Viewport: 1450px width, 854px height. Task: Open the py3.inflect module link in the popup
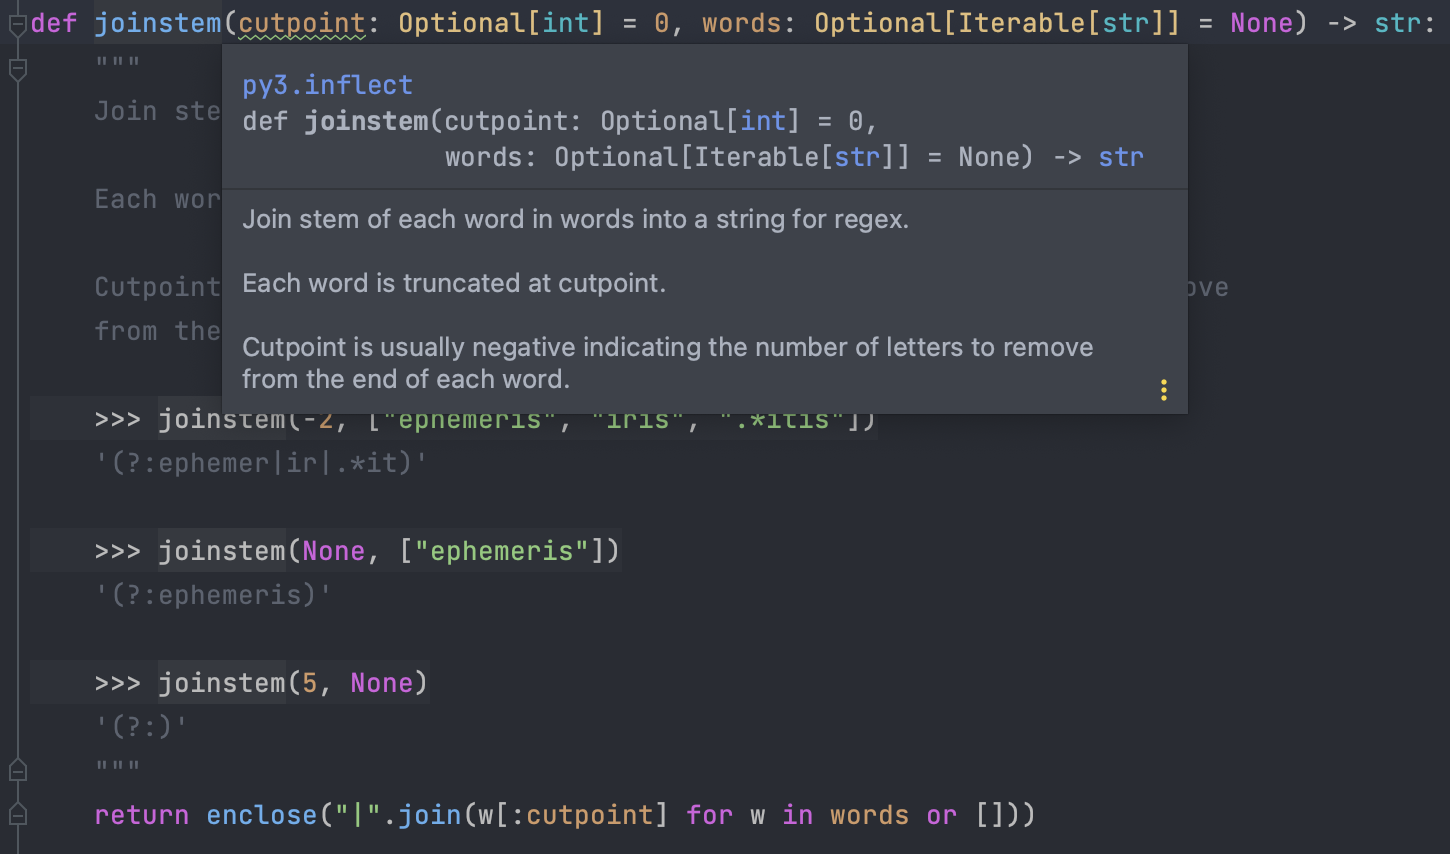[327, 85]
